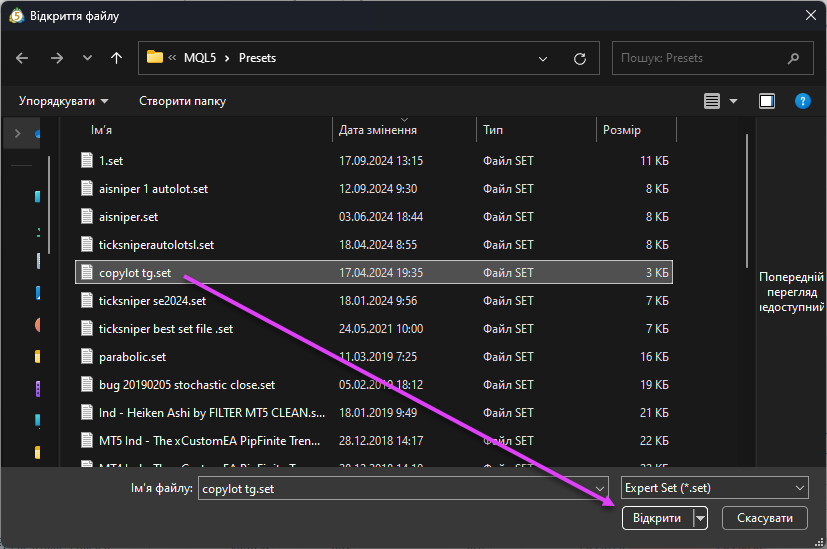
Task: Go up one folder level
Action: (x=117, y=58)
